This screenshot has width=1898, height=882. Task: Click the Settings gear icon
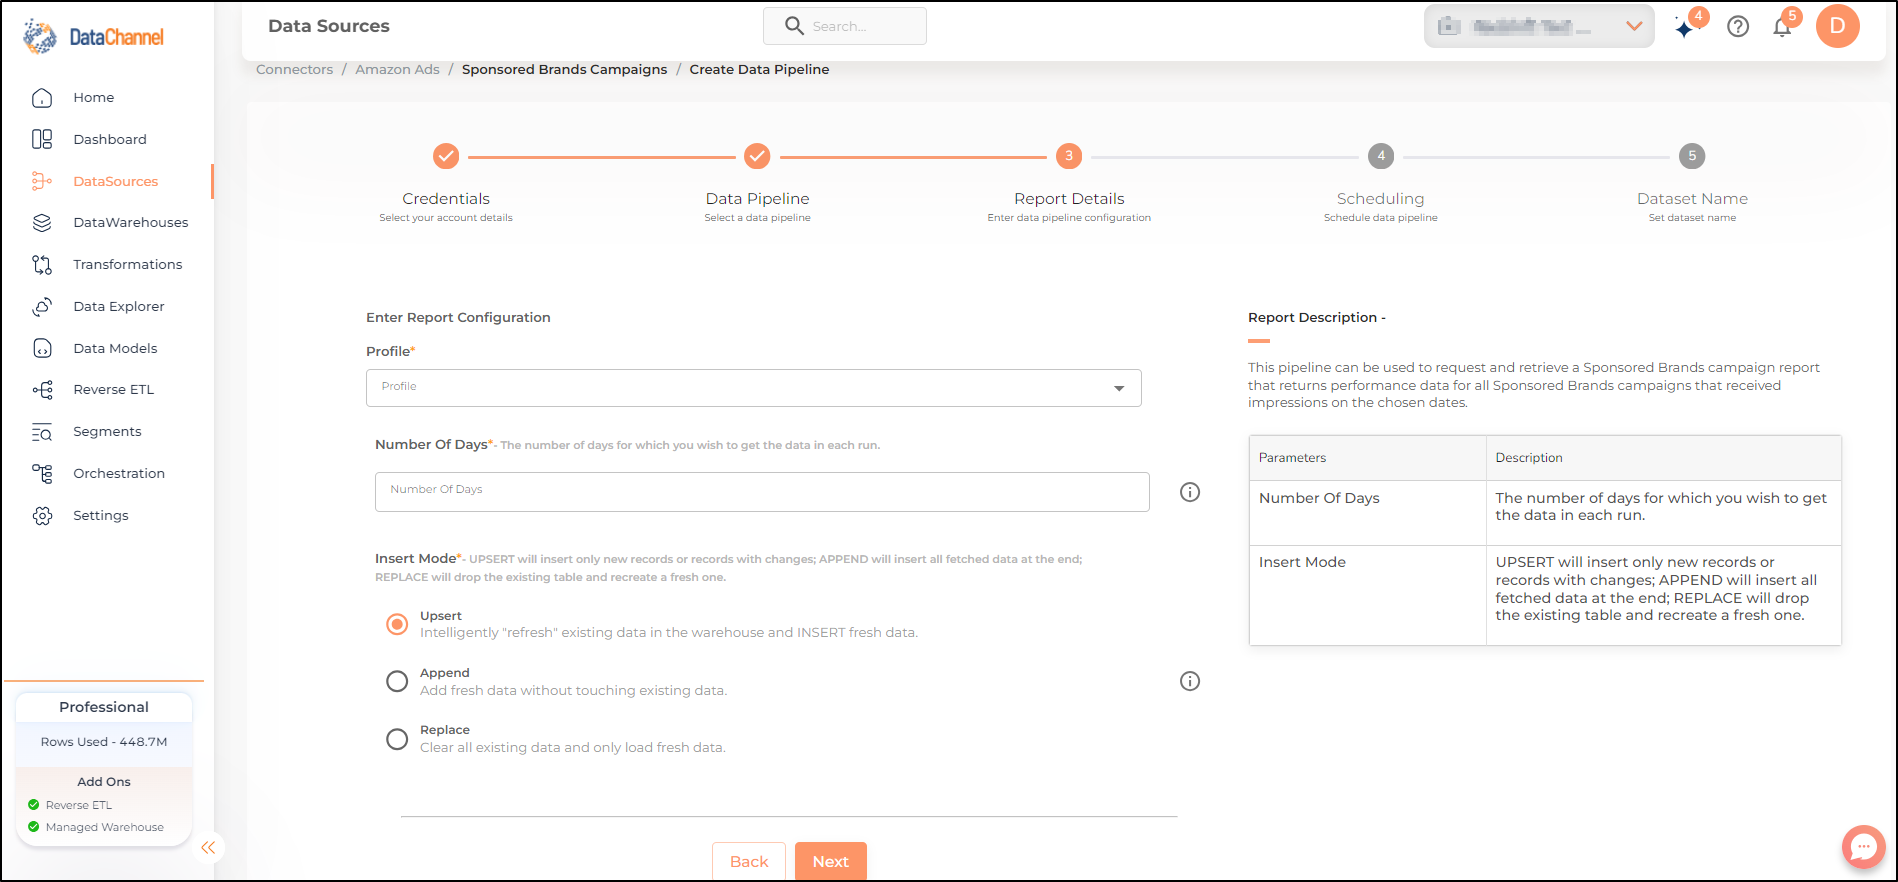point(42,515)
